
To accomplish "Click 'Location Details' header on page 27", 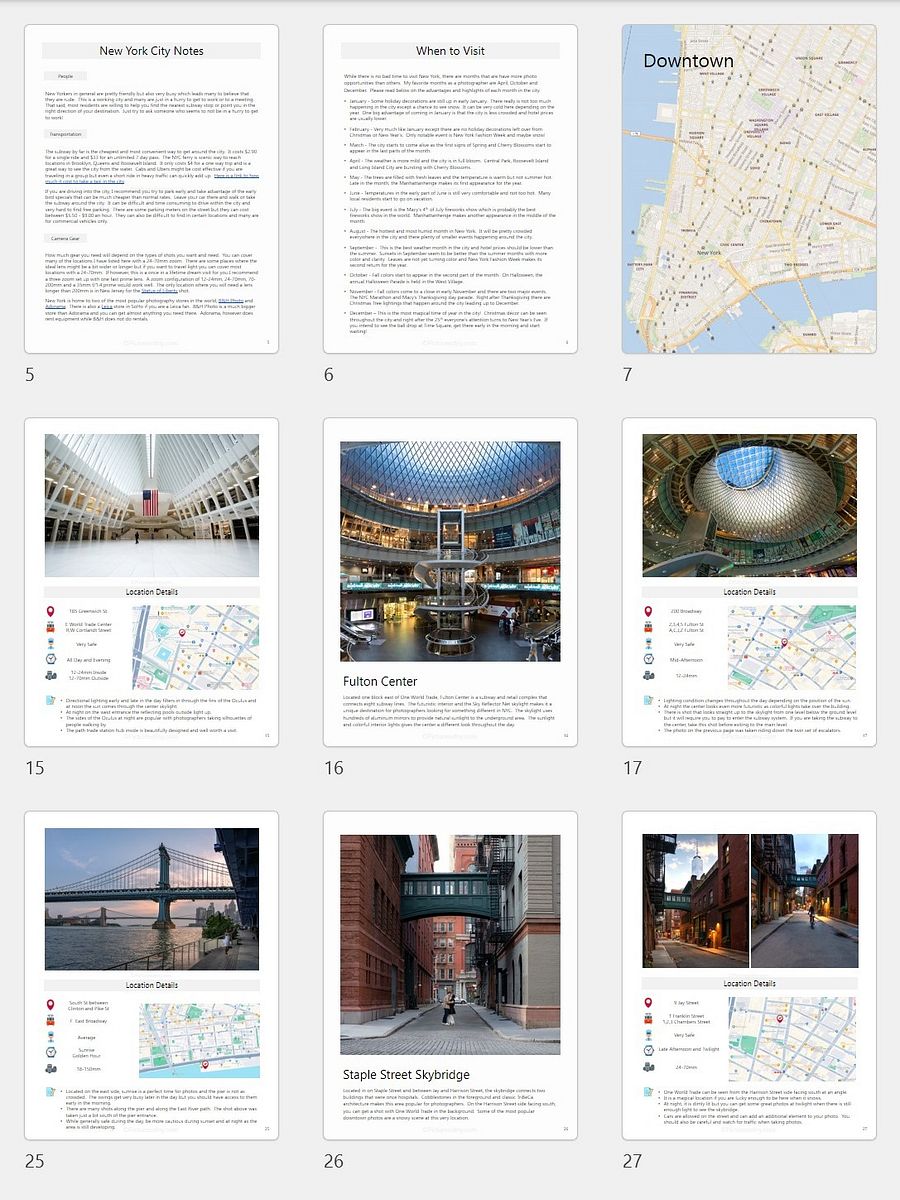I will [750, 983].
